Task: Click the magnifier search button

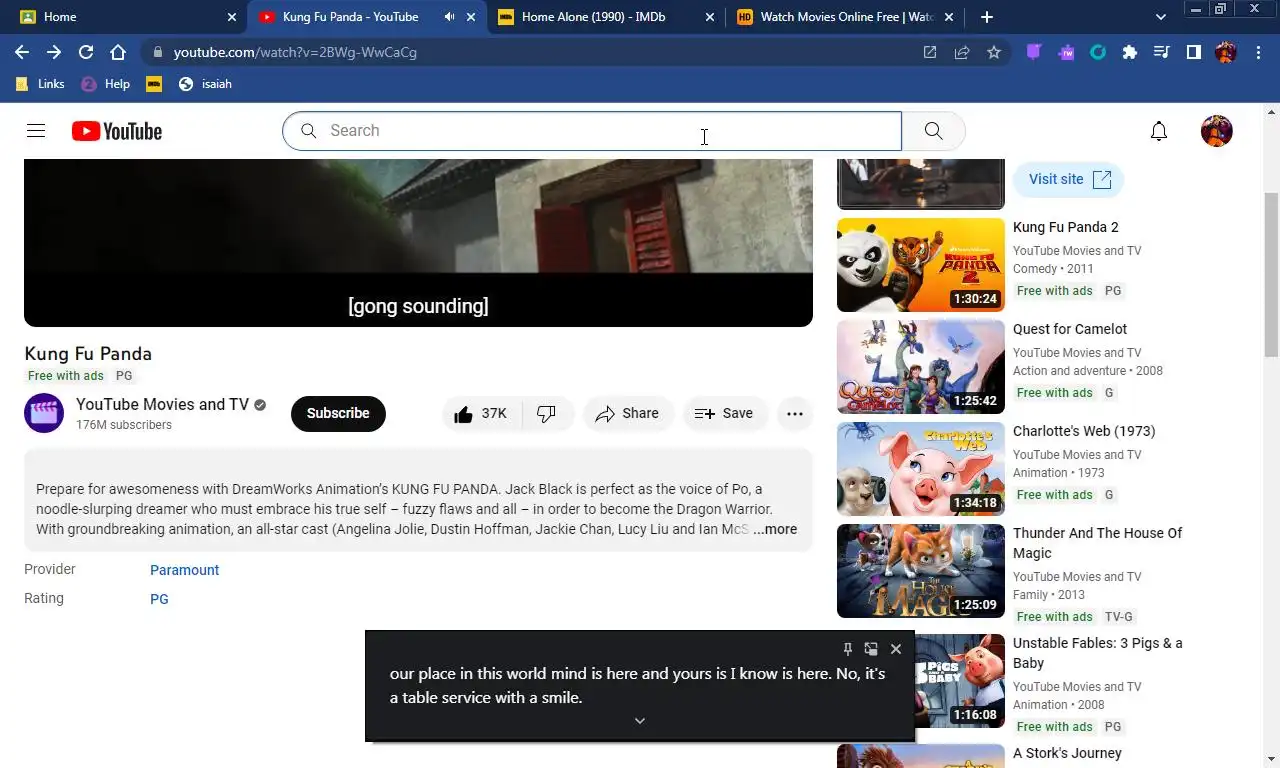Action: click(x=933, y=131)
